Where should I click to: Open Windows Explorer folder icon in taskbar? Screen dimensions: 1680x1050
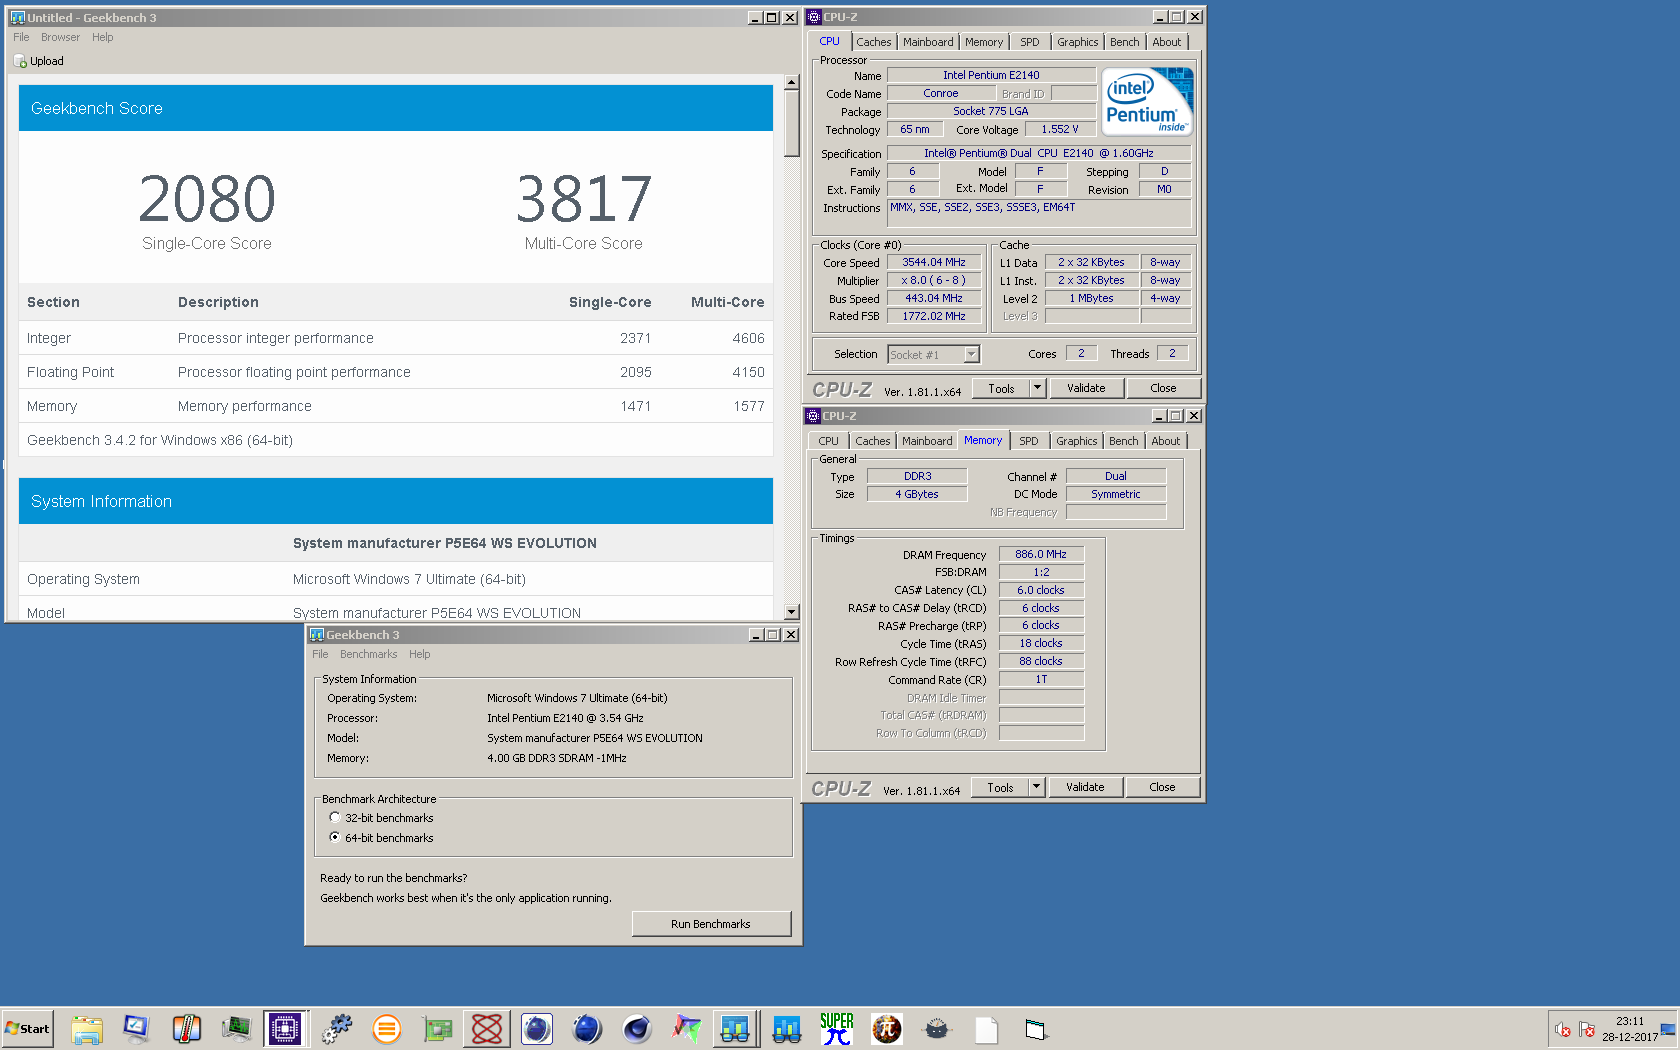click(x=87, y=1029)
